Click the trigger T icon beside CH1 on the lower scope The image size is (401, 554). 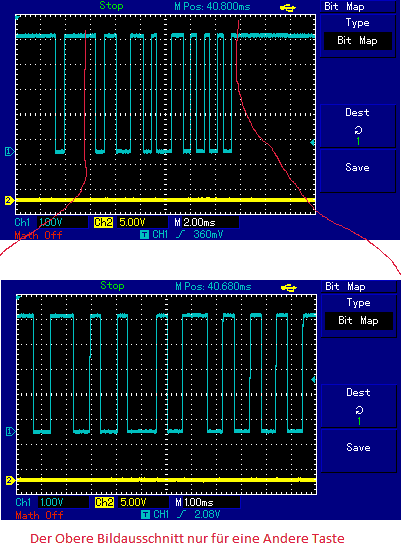(x=145, y=514)
